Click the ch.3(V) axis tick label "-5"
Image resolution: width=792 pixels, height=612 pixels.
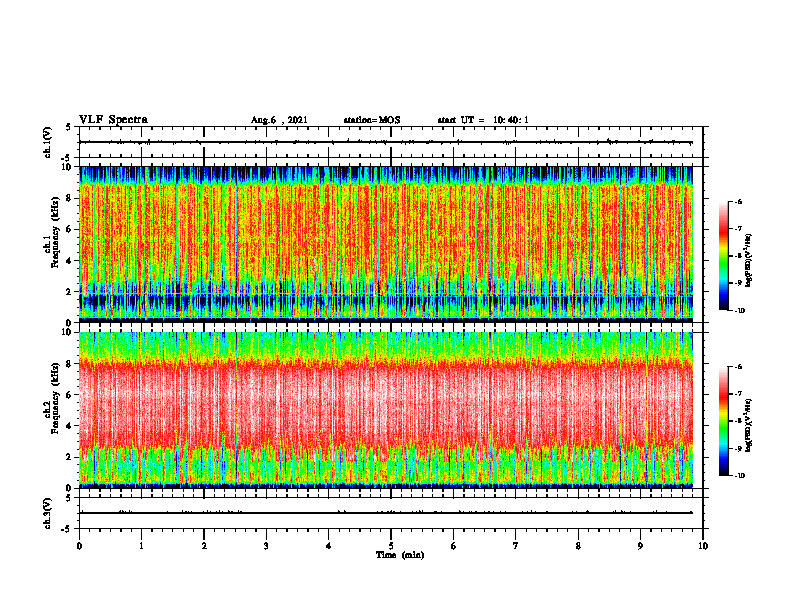(68, 529)
